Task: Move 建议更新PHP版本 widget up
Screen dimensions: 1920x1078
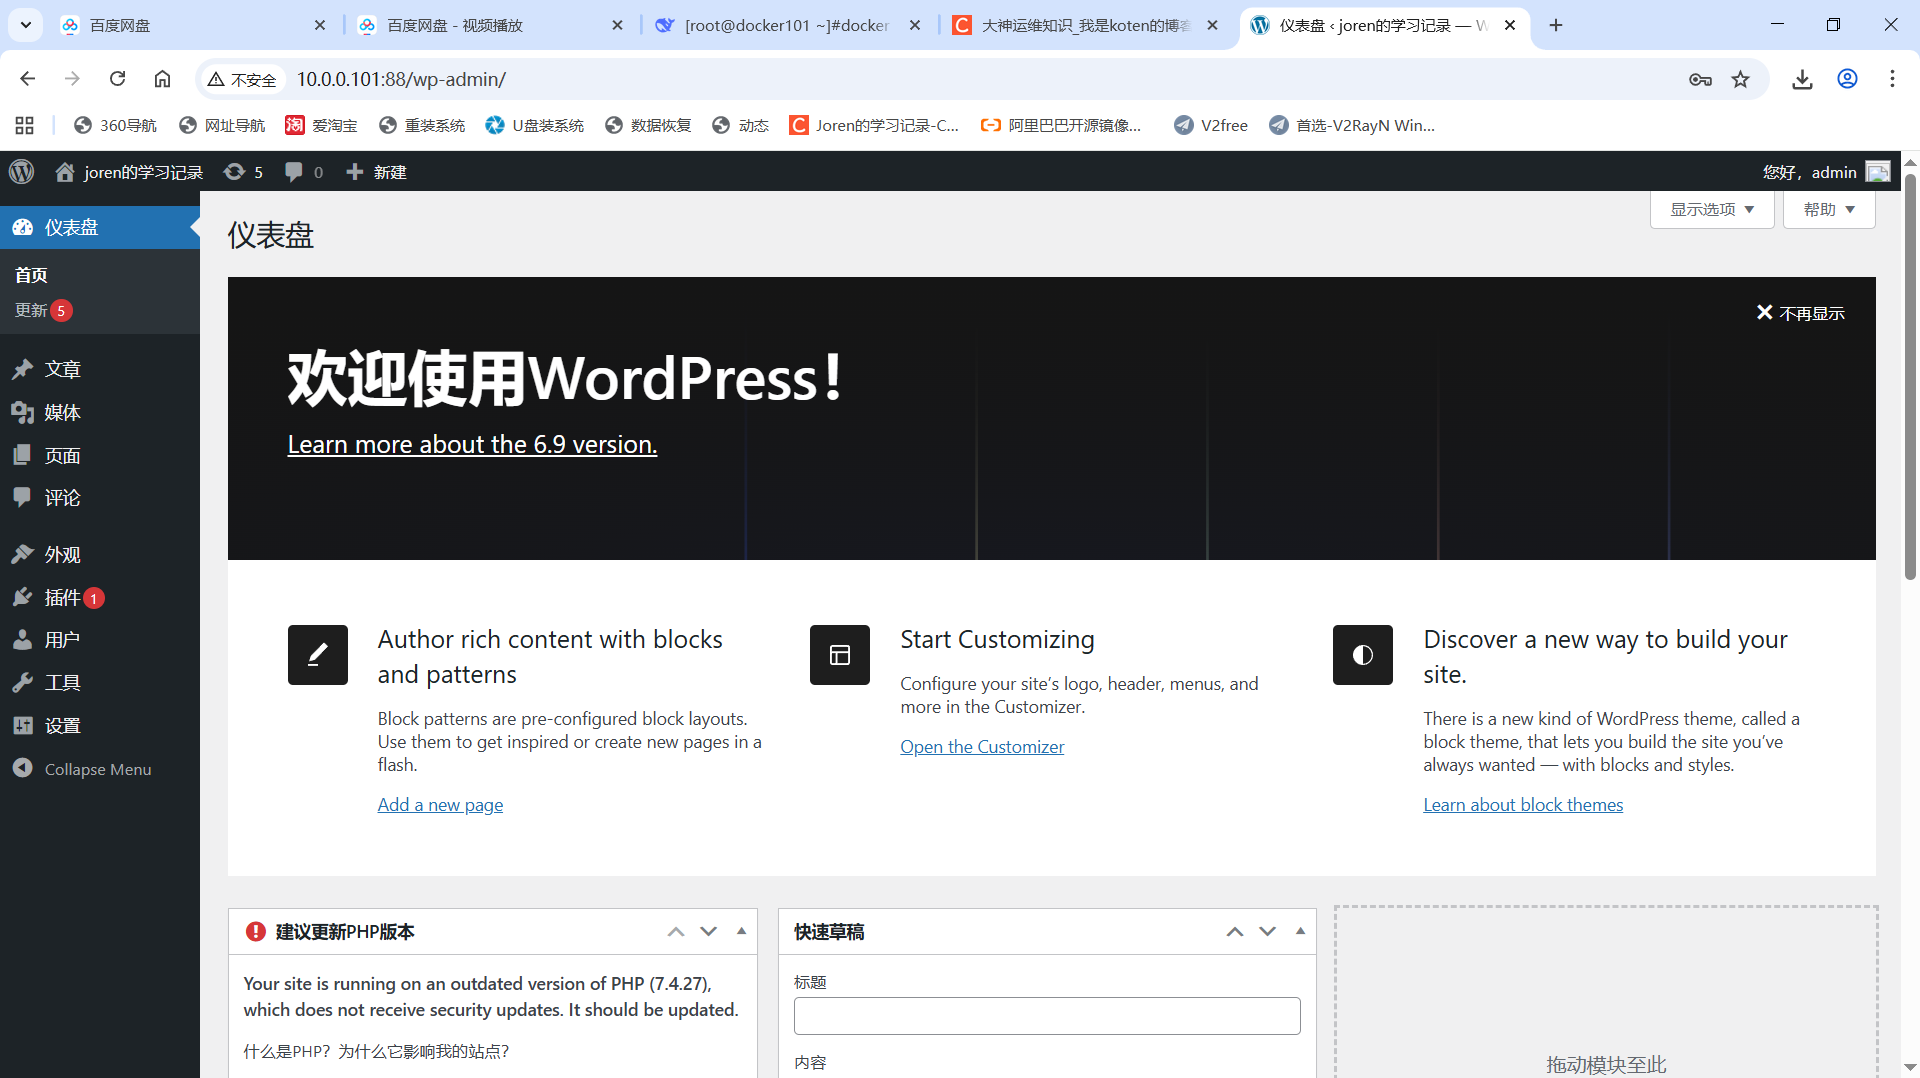Action: 676,931
